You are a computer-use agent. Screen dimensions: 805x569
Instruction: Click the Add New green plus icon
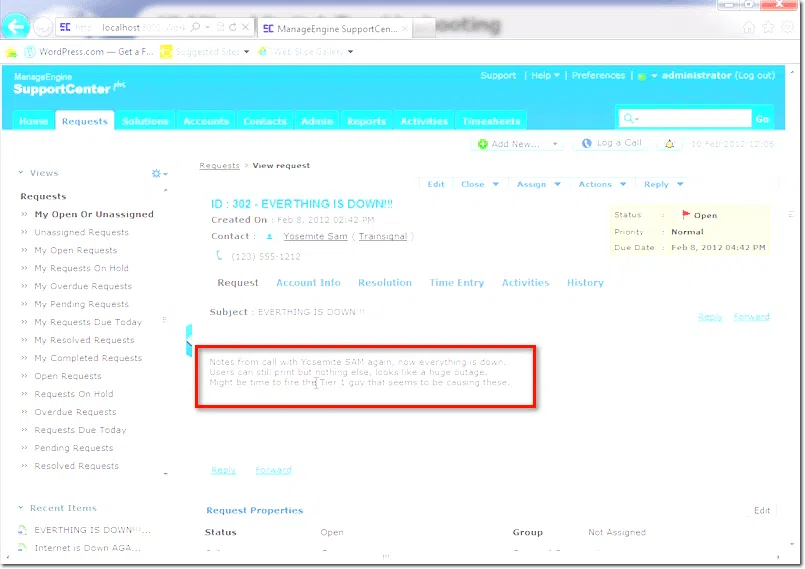point(483,144)
